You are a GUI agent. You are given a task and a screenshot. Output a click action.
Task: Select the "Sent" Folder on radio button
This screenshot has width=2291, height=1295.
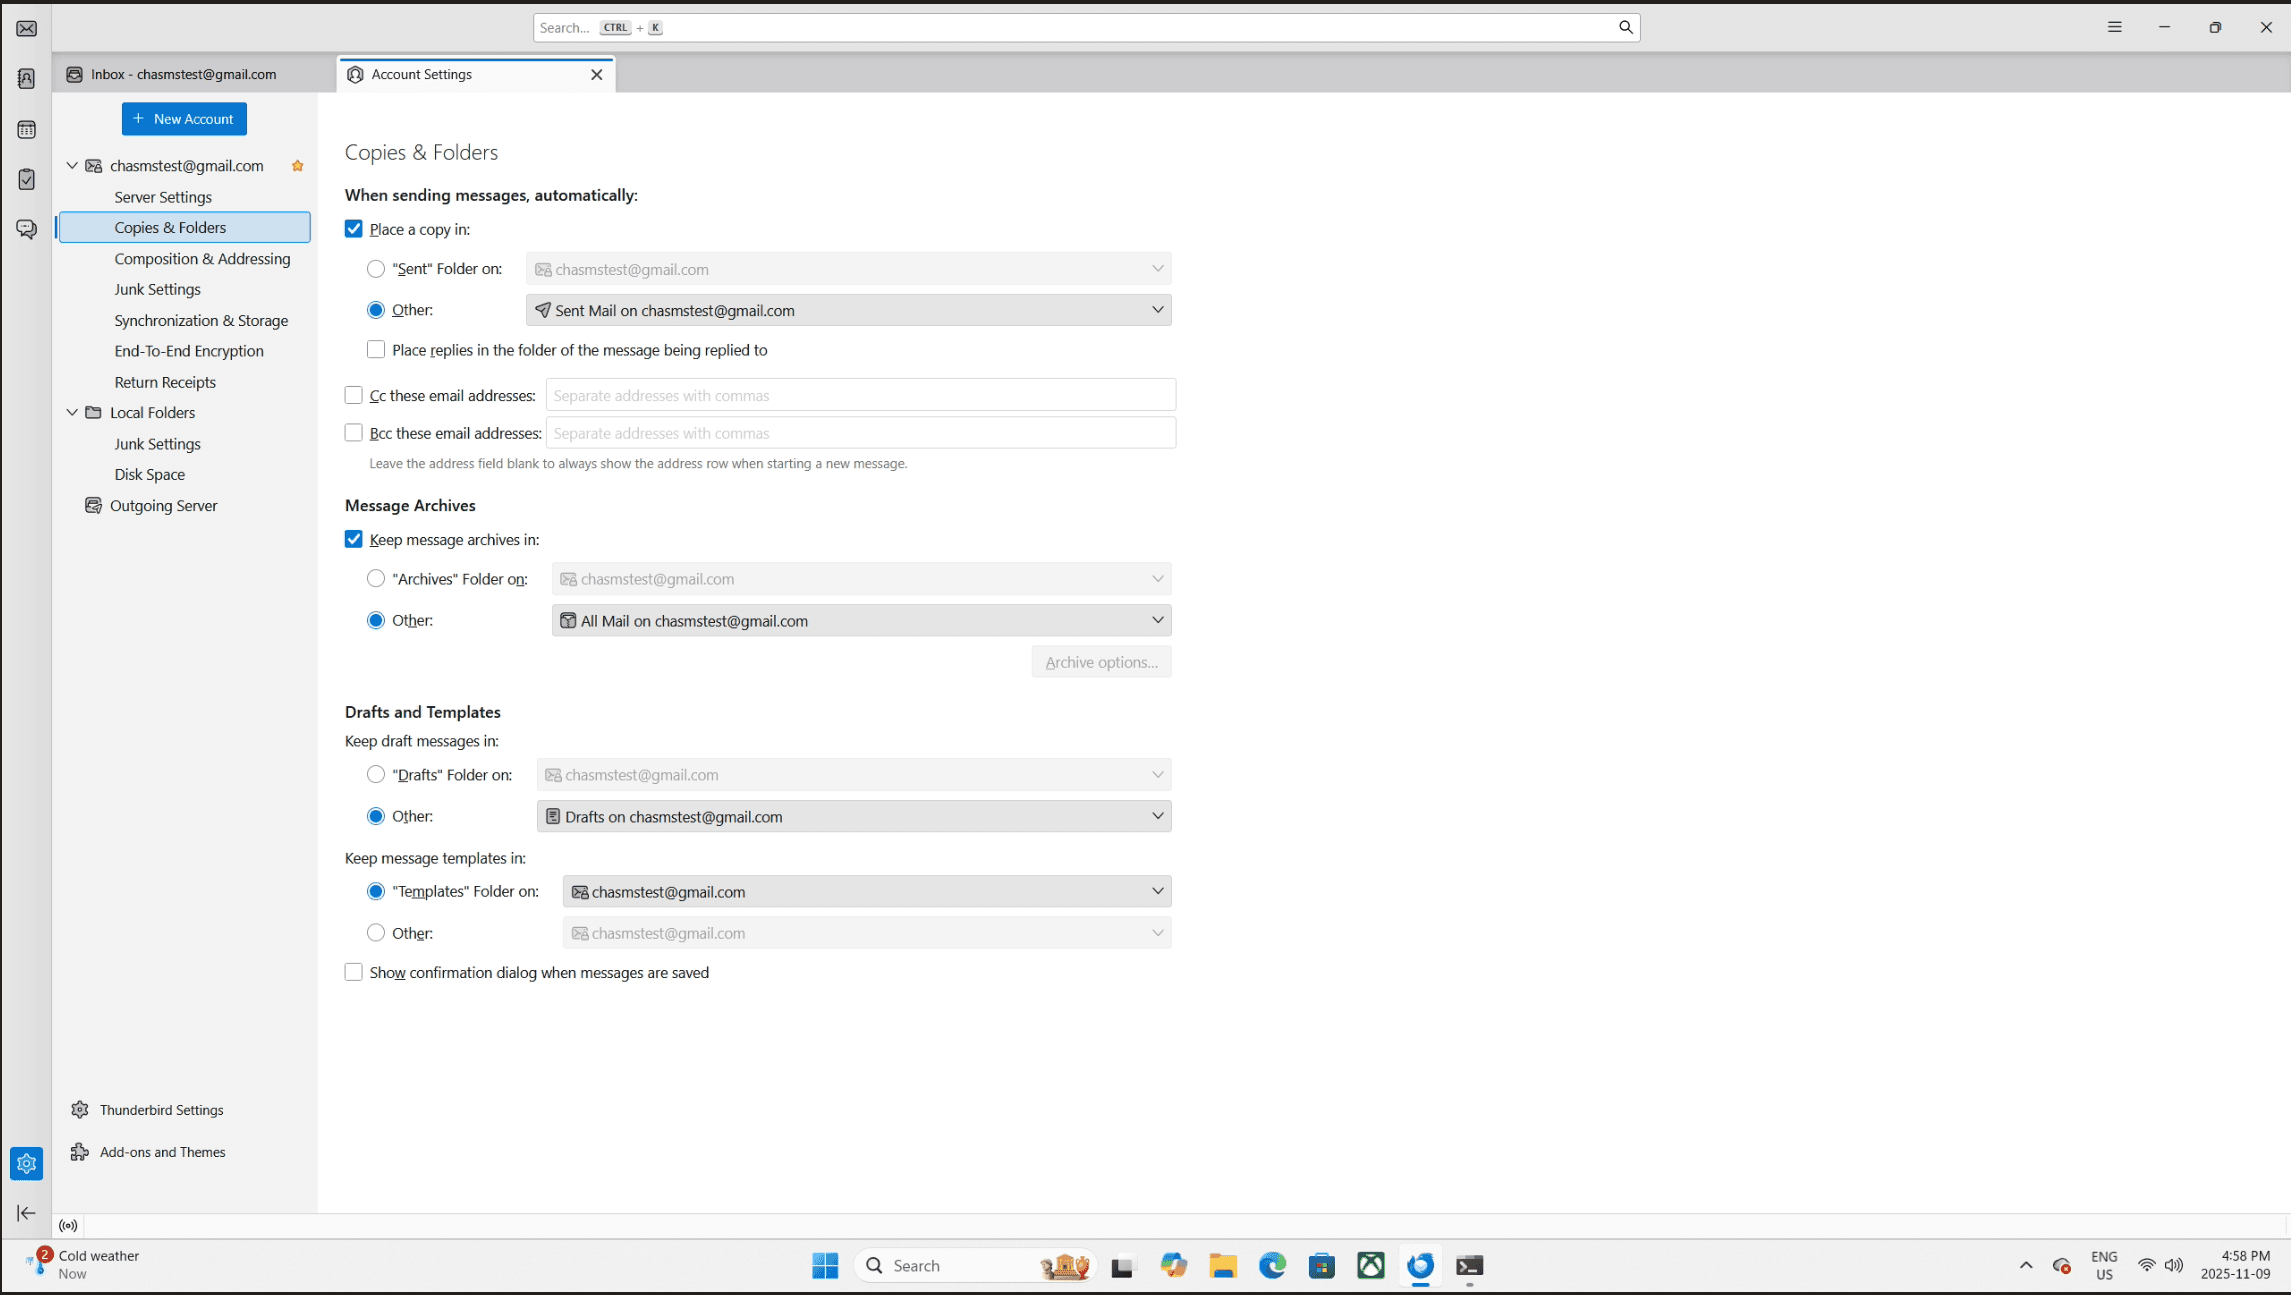[376, 269]
